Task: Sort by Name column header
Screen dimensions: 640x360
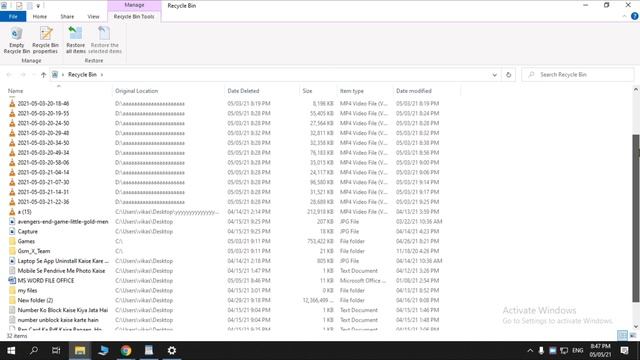Action: click(16, 91)
